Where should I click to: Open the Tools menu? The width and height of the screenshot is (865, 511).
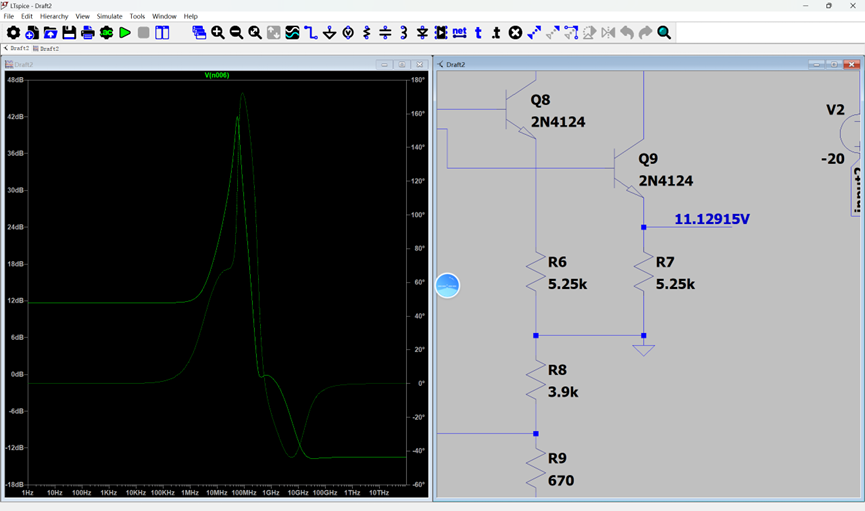coord(137,17)
